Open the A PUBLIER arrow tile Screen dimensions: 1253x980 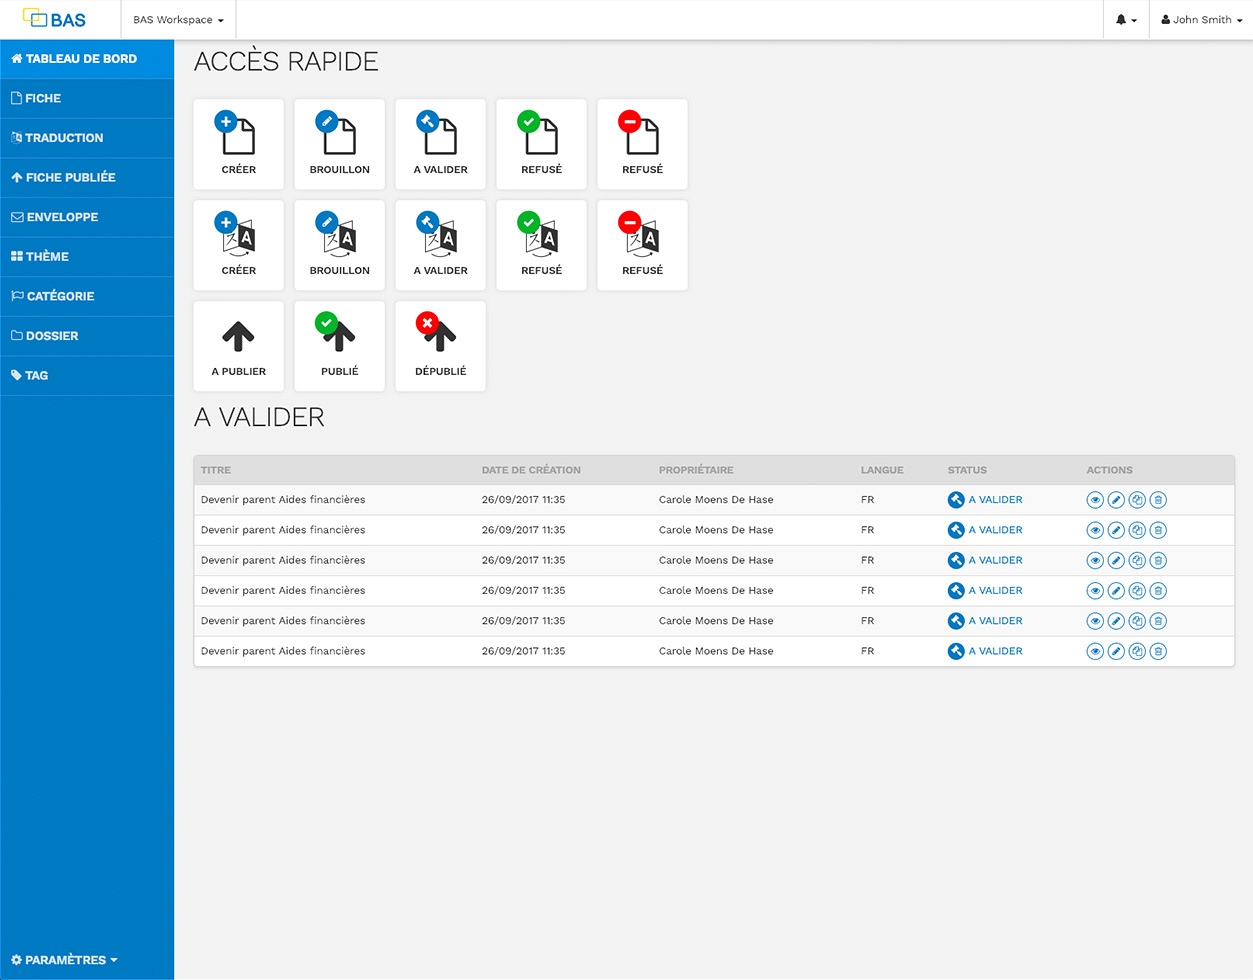[238, 346]
